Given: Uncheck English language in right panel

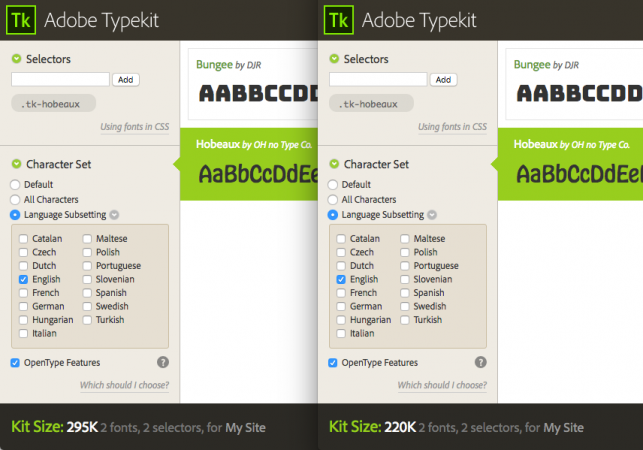Looking at the screenshot, I should click(x=341, y=279).
